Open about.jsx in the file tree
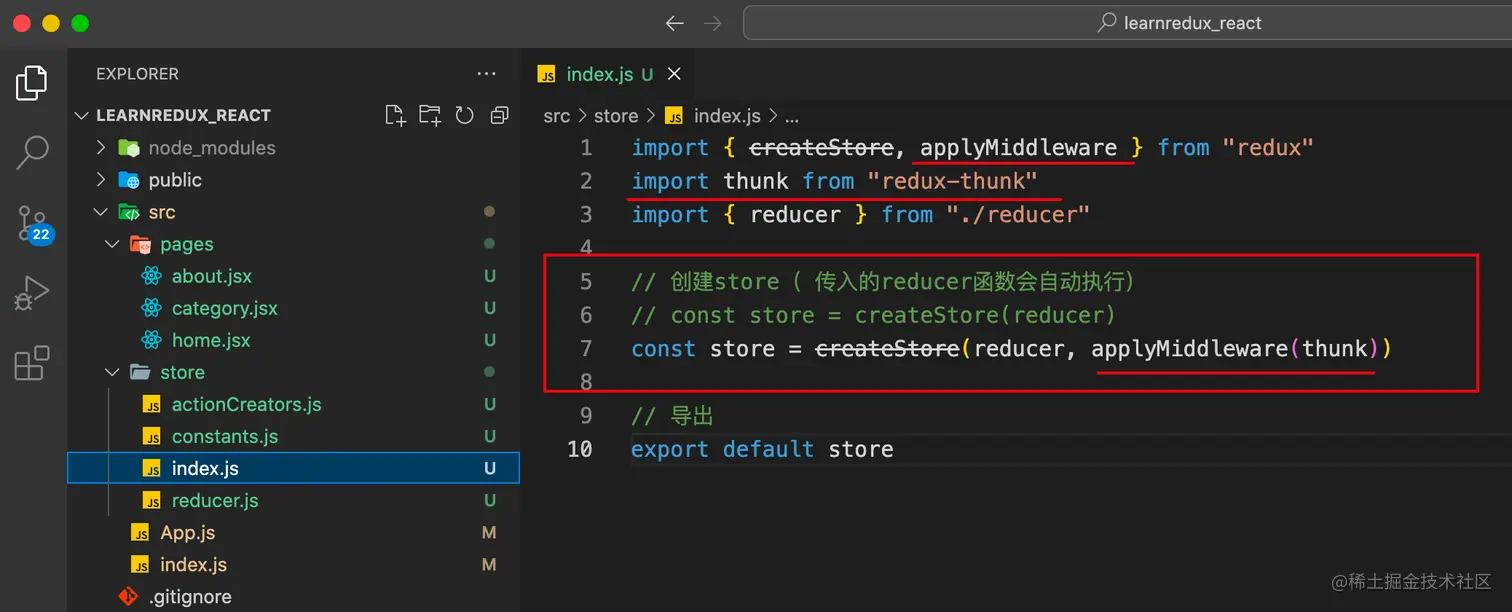This screenshot has width=1512, height=612. [212, 276]
